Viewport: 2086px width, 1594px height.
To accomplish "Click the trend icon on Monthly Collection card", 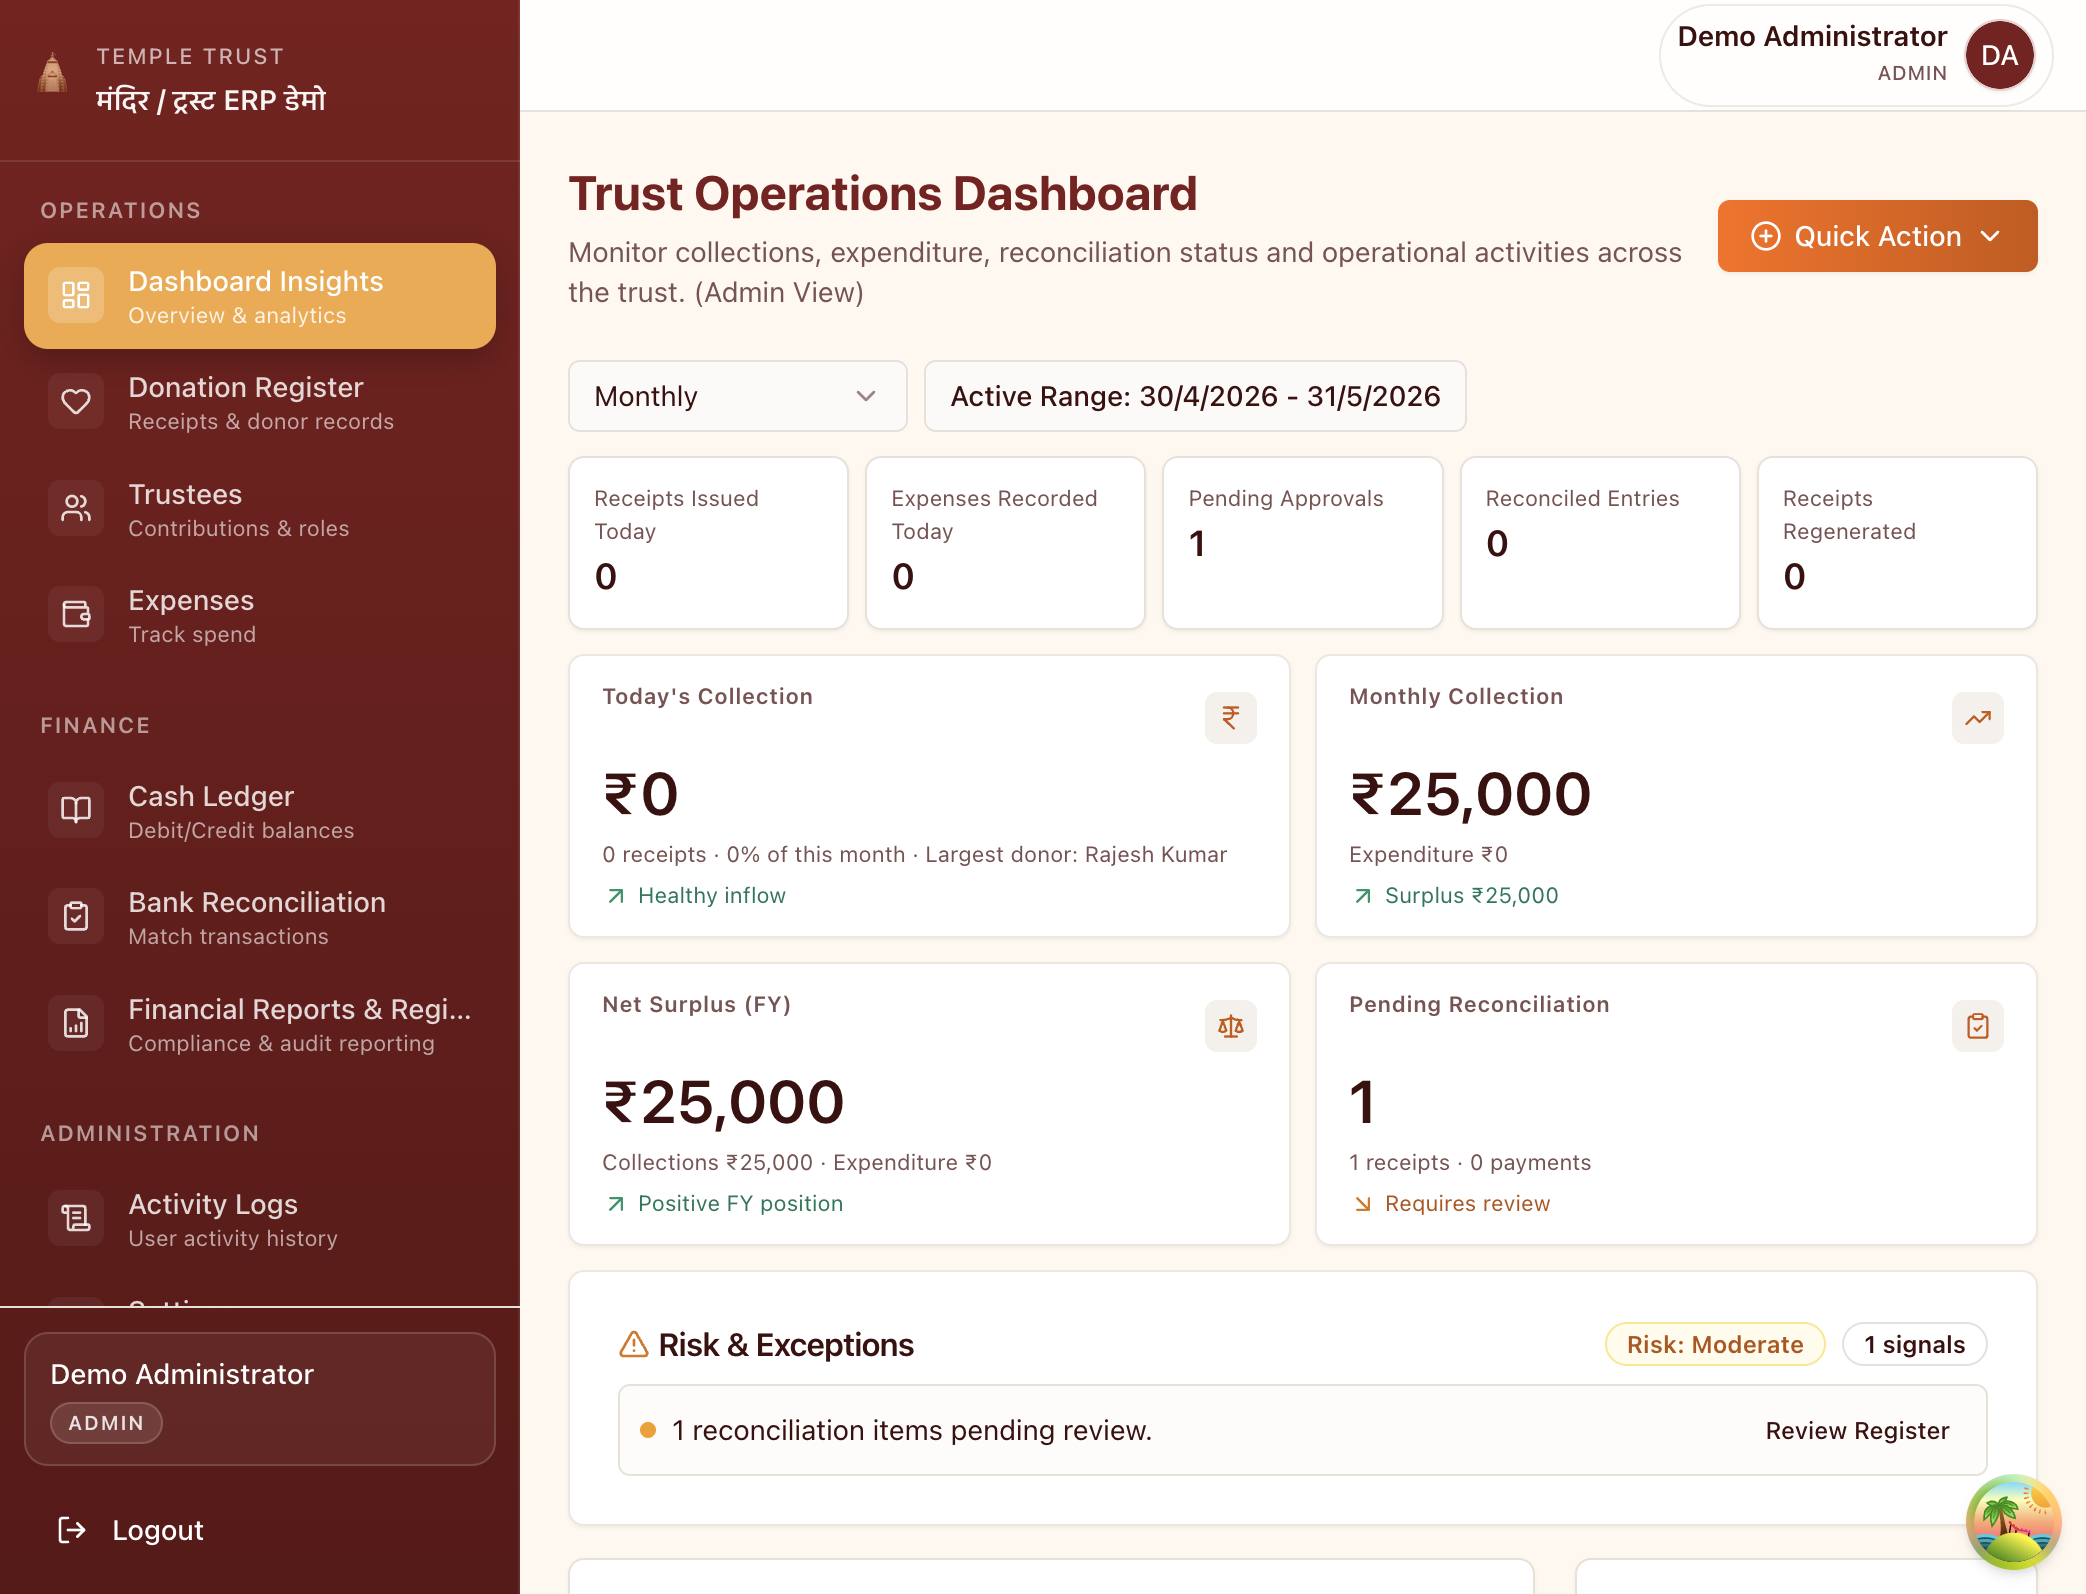I will pos(1978,718).
